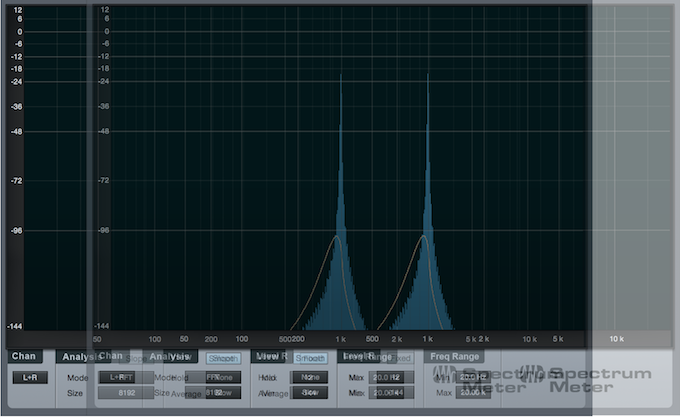Image resolution: width=680 pixels, height=417 pixels.
Task: Toggle the faded Fixed button beside Freq Range
Action: [x=400, y=358]
